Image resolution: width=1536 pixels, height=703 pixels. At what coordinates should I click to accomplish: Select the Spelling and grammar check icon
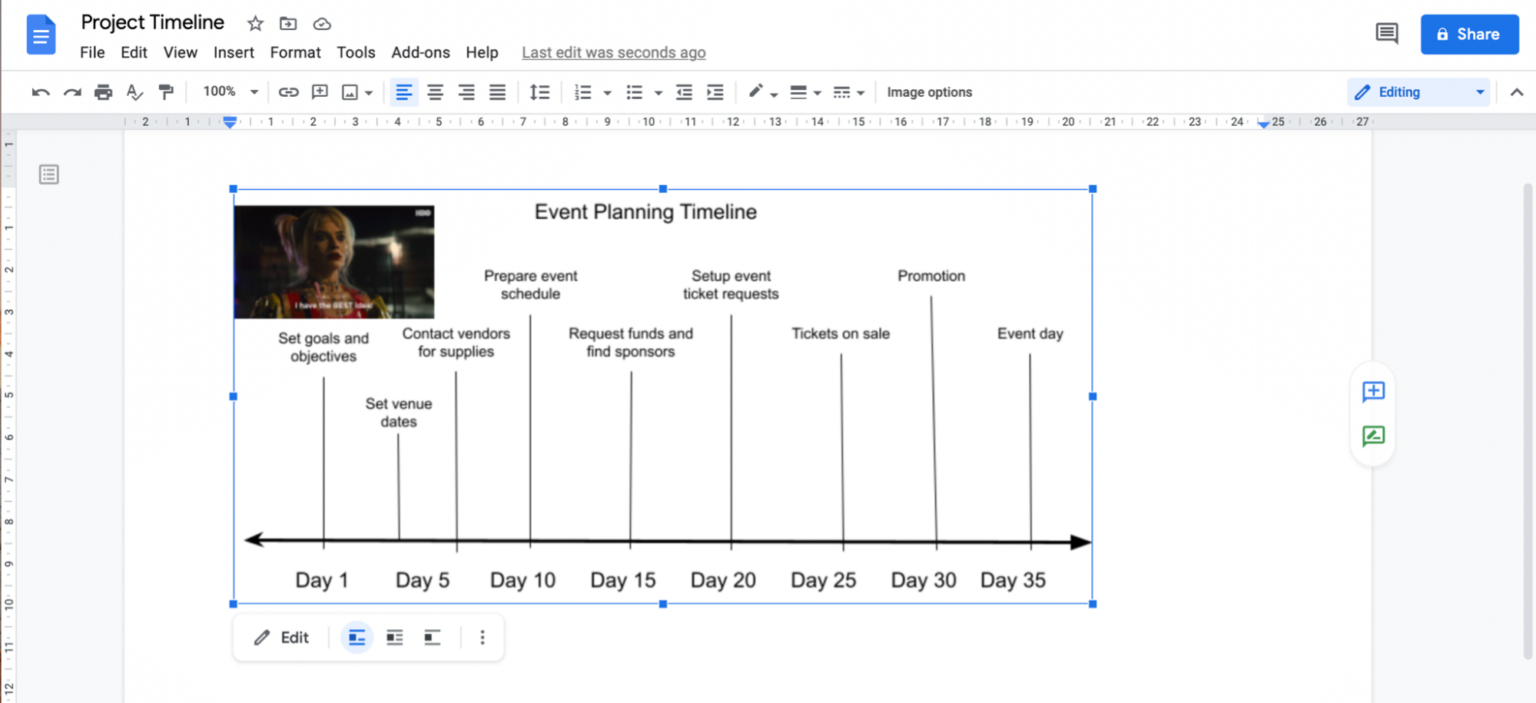click(134, 91)
